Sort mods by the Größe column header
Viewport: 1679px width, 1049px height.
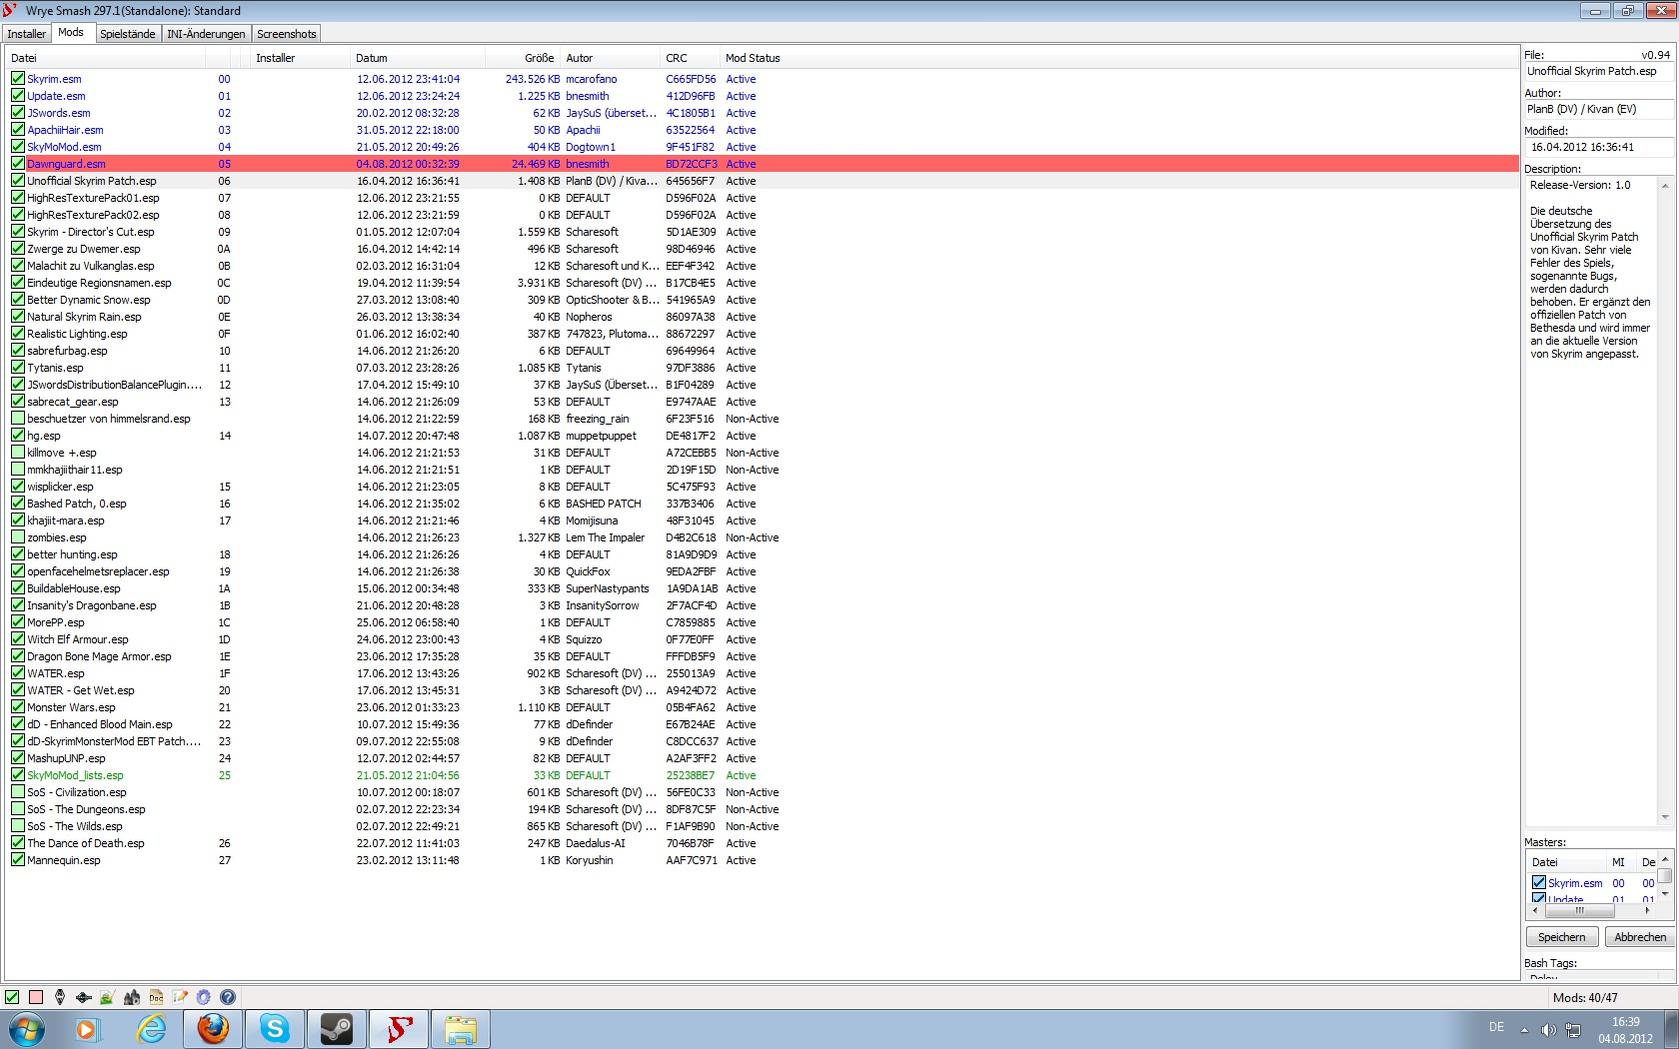pos(538,58)
